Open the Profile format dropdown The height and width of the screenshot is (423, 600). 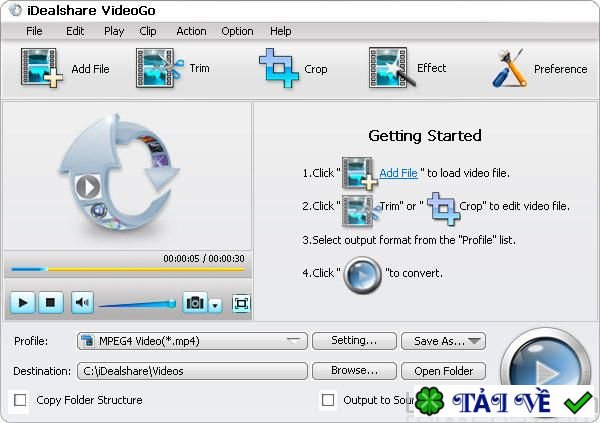(192, 341)
